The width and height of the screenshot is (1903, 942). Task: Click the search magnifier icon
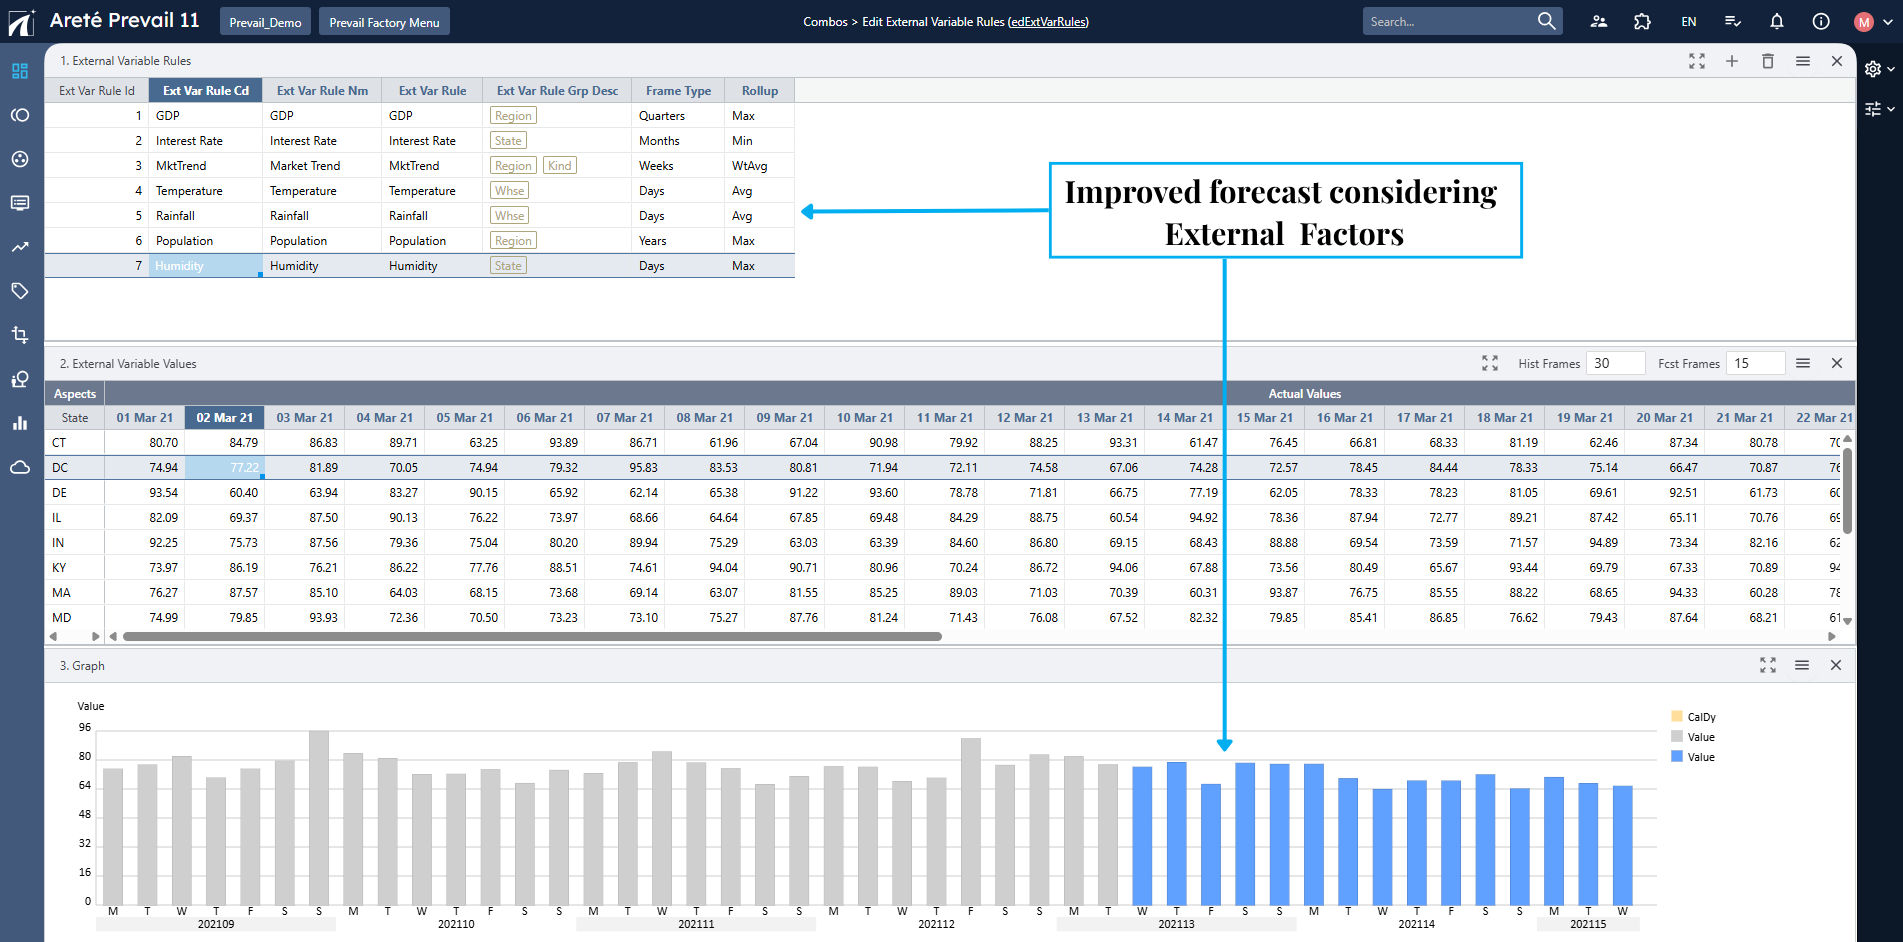(x=1546, y=20)
